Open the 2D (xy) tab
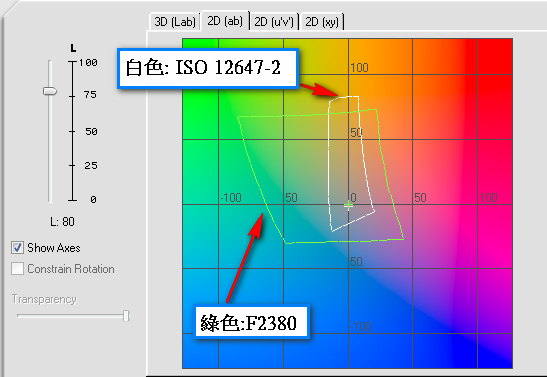Screen dimensions: 547x377 coord(322,22)
